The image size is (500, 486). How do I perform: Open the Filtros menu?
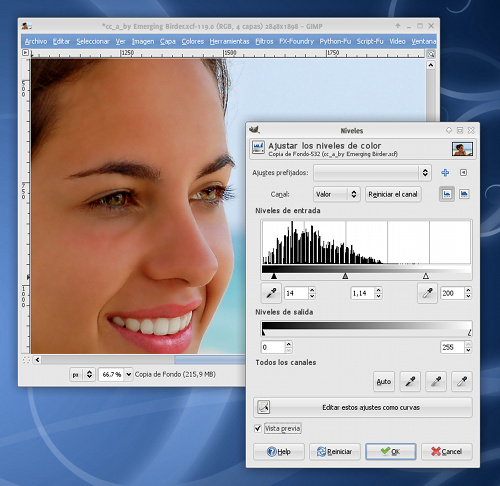[264, 41]
